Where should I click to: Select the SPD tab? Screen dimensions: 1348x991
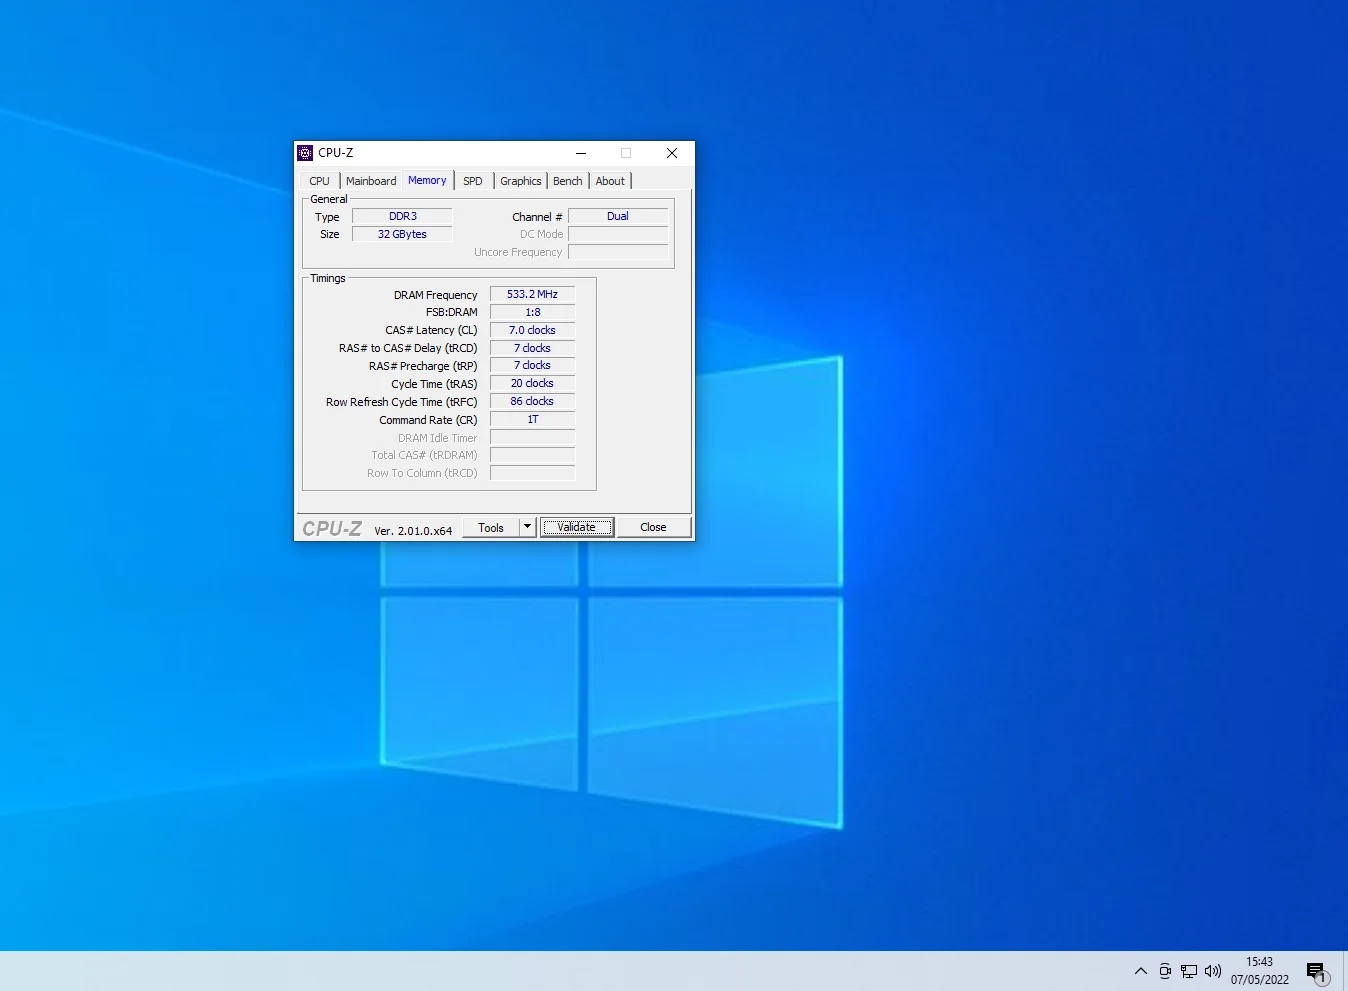473,181
